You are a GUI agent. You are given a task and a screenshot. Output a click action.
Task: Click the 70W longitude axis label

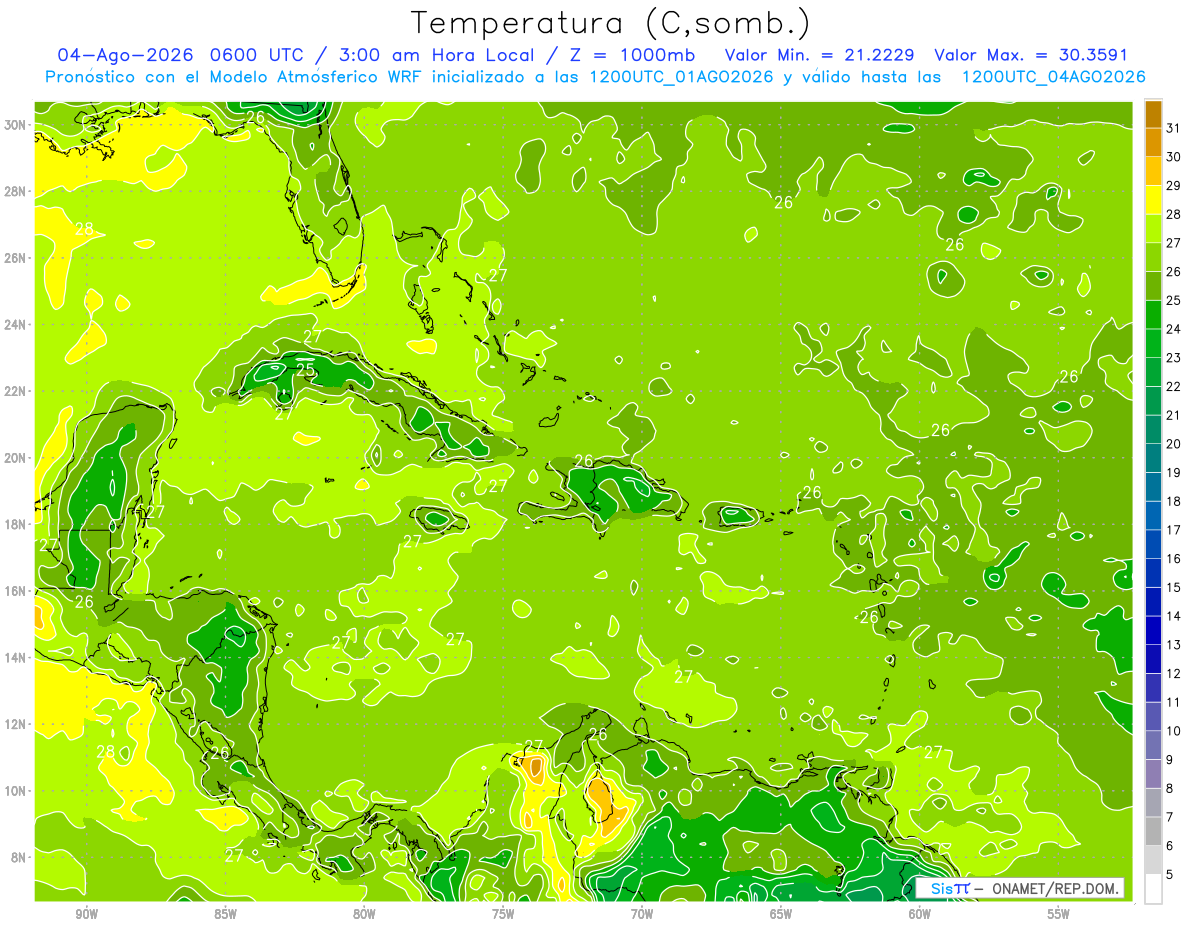(642, 914)
